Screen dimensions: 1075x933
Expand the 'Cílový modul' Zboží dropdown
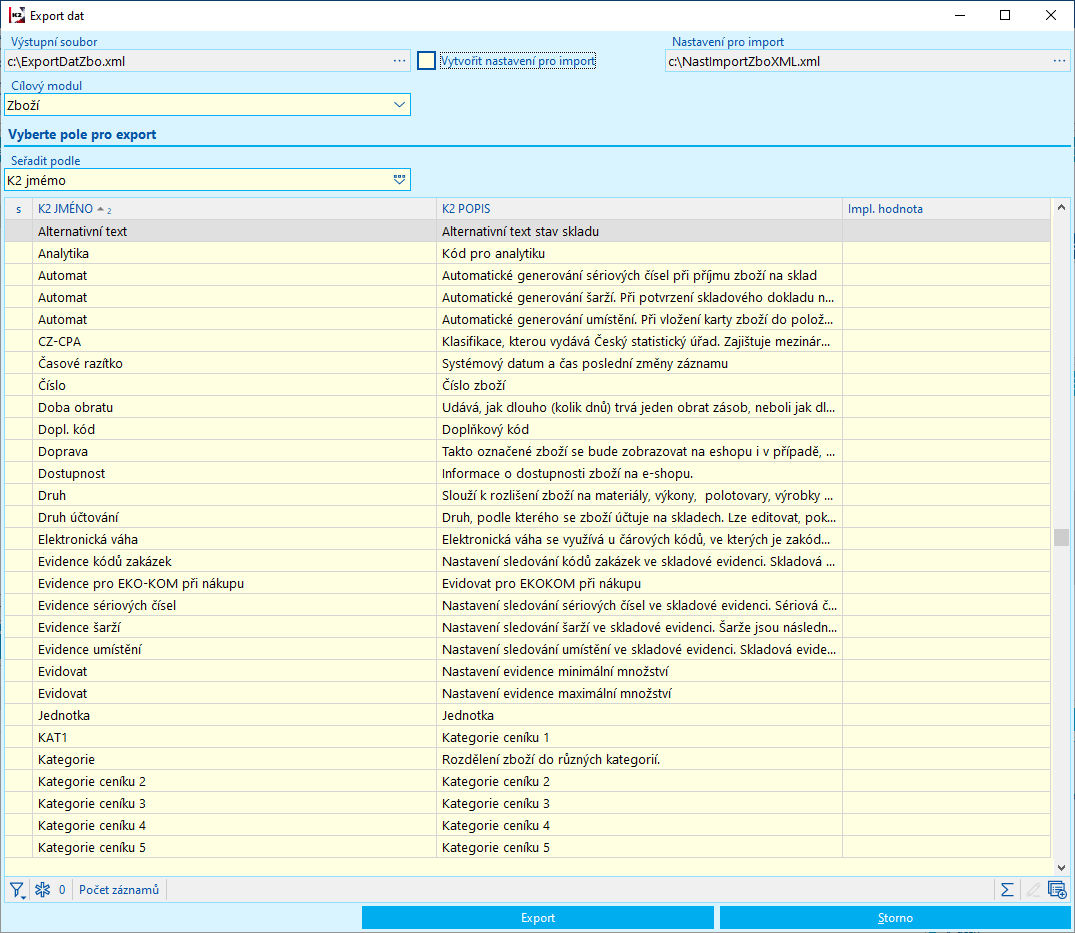pos(399,105)
